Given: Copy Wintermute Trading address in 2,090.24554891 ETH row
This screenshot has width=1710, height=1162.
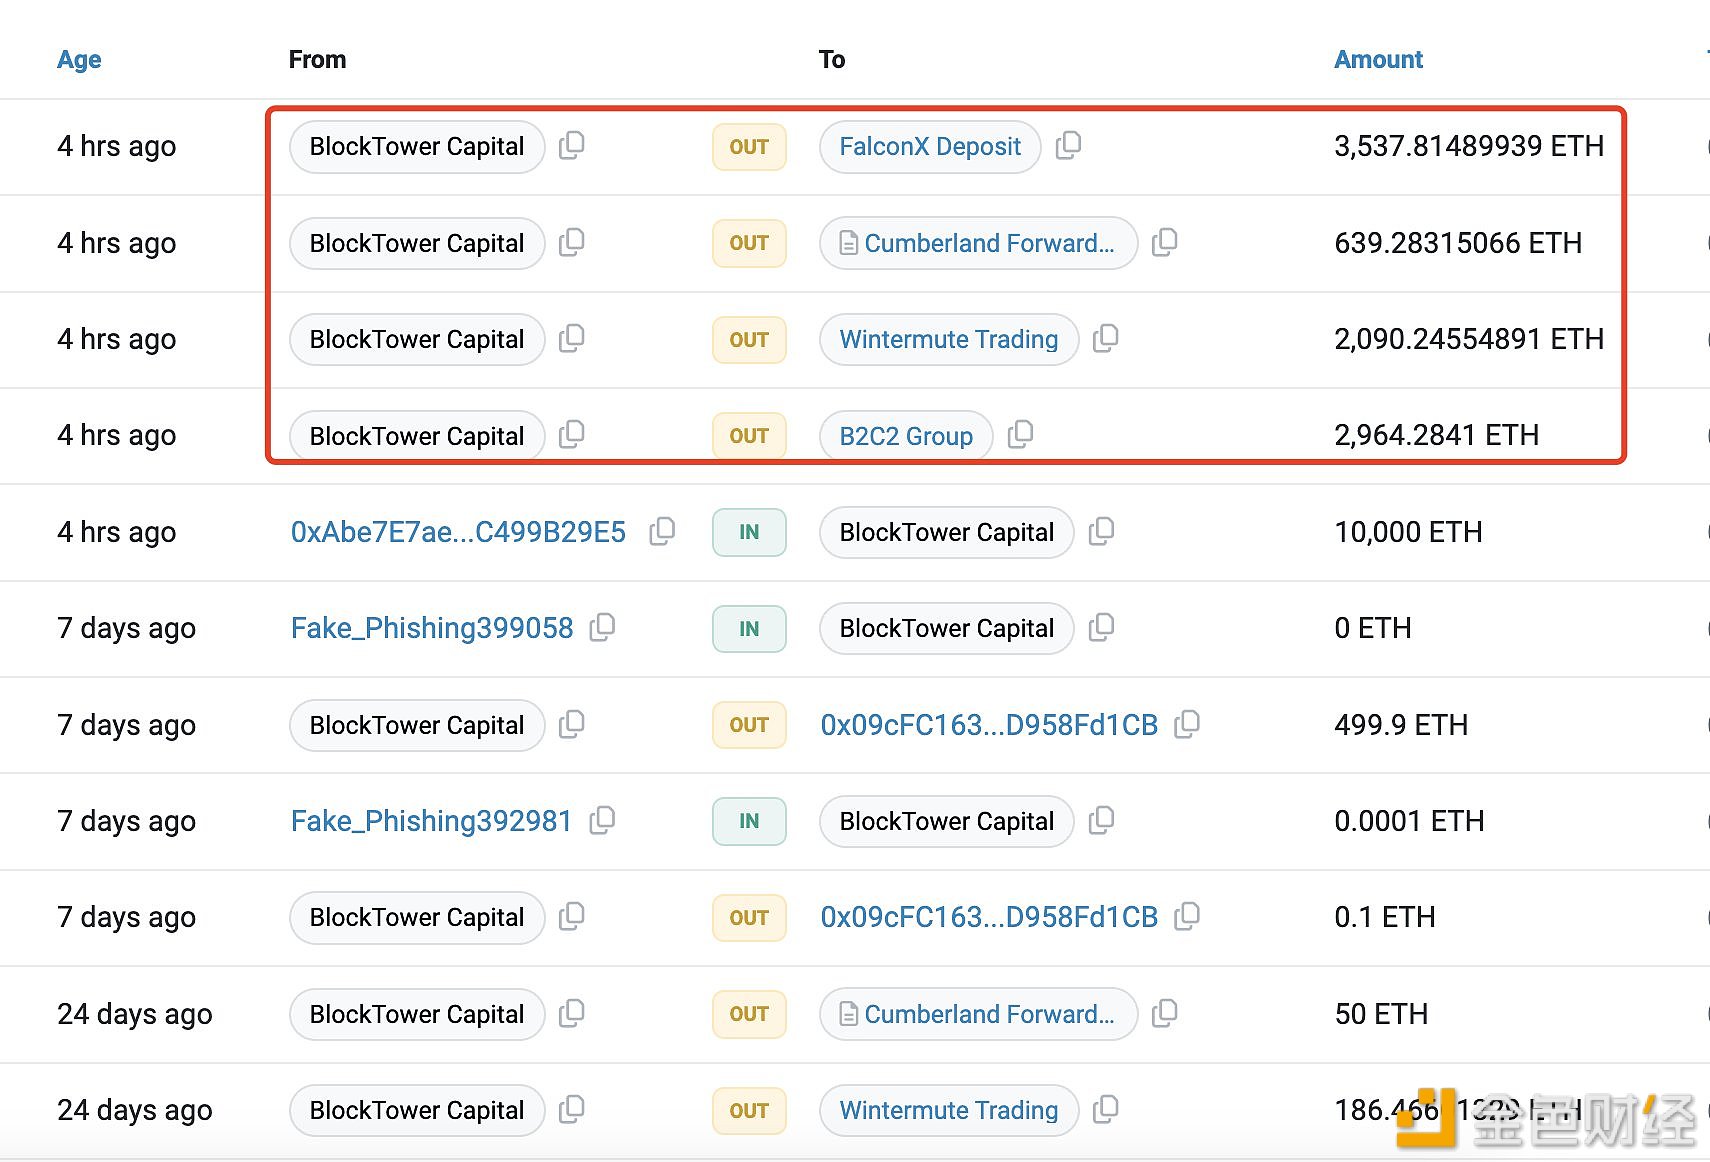Looking at the screenshot, I should [1105, 339].
